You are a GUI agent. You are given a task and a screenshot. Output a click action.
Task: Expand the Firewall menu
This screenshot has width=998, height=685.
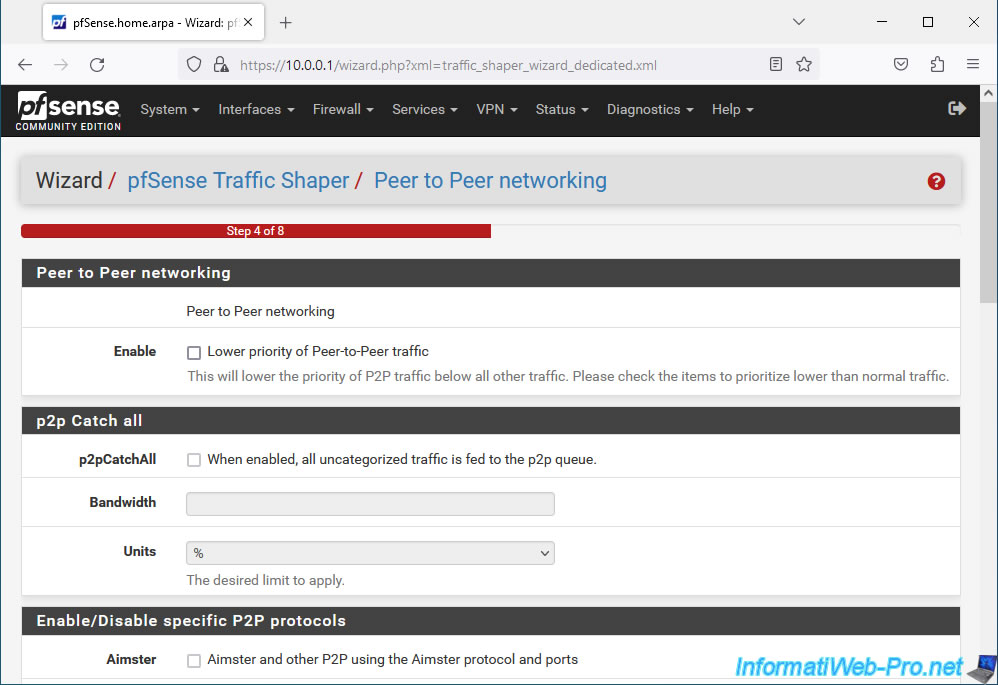pyautogui.click(x=343, y=110)
